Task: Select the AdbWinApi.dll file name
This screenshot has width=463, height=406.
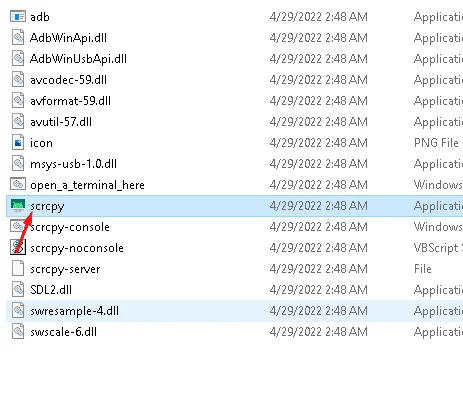Action: [68, 38]
